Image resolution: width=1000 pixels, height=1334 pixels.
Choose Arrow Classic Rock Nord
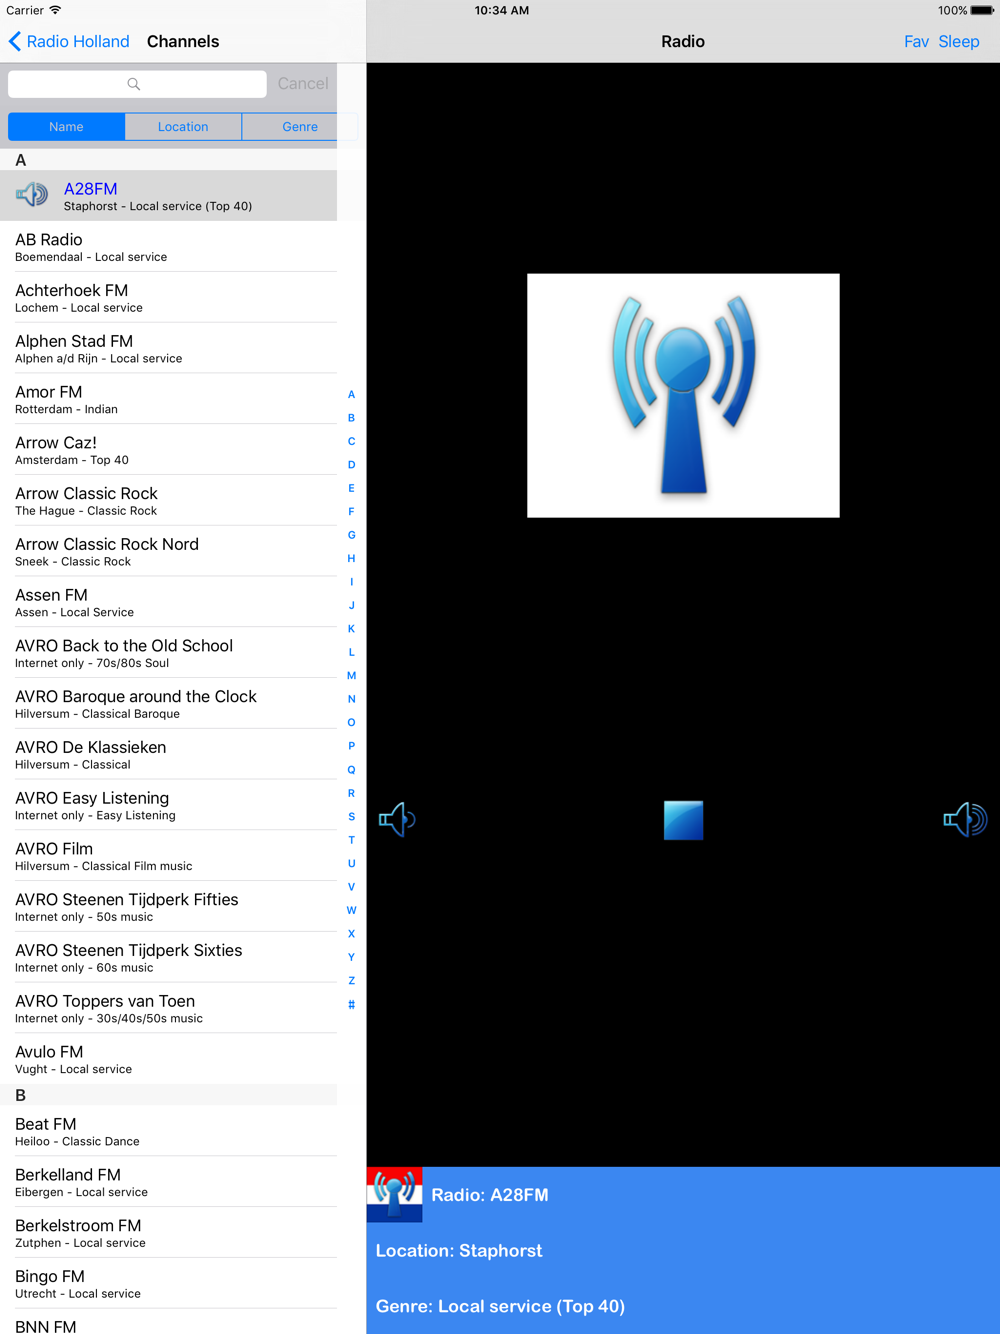pyautogui.click(x=168, y=551)
